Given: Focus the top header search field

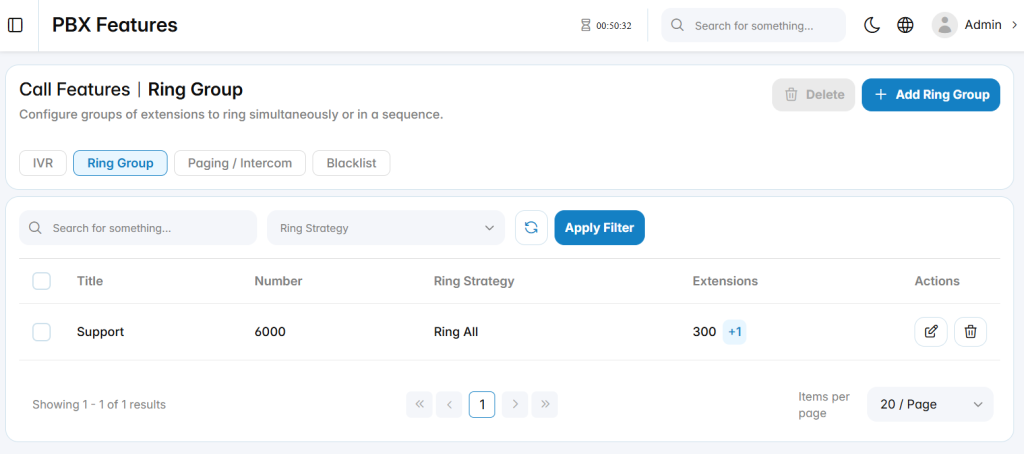Looking at the screenshot, I should (x=754, y=25).
